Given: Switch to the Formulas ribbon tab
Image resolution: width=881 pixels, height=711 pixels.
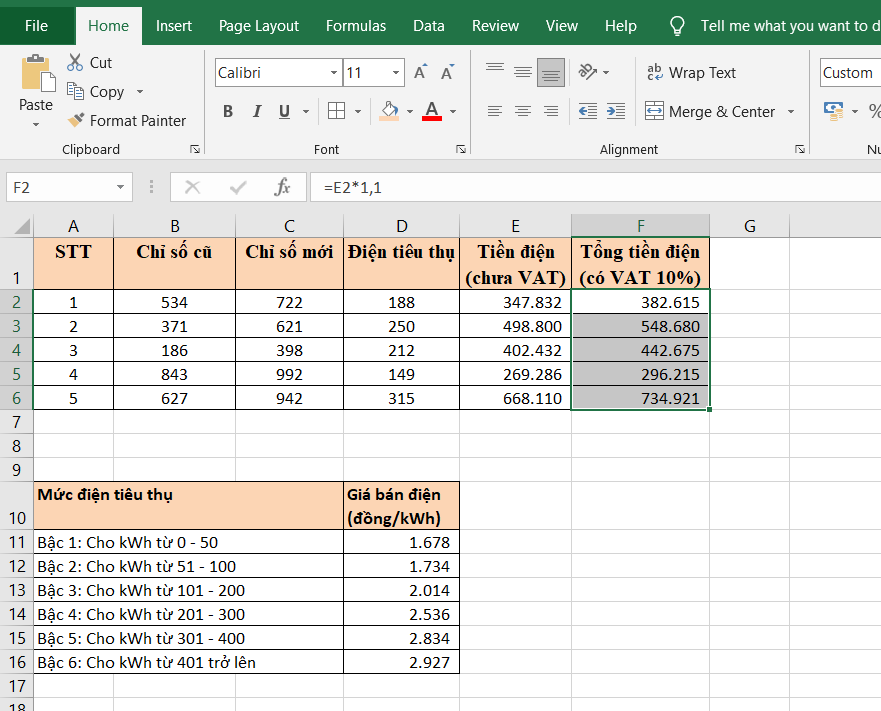Looking at the screenshot, I should (356, 26).
